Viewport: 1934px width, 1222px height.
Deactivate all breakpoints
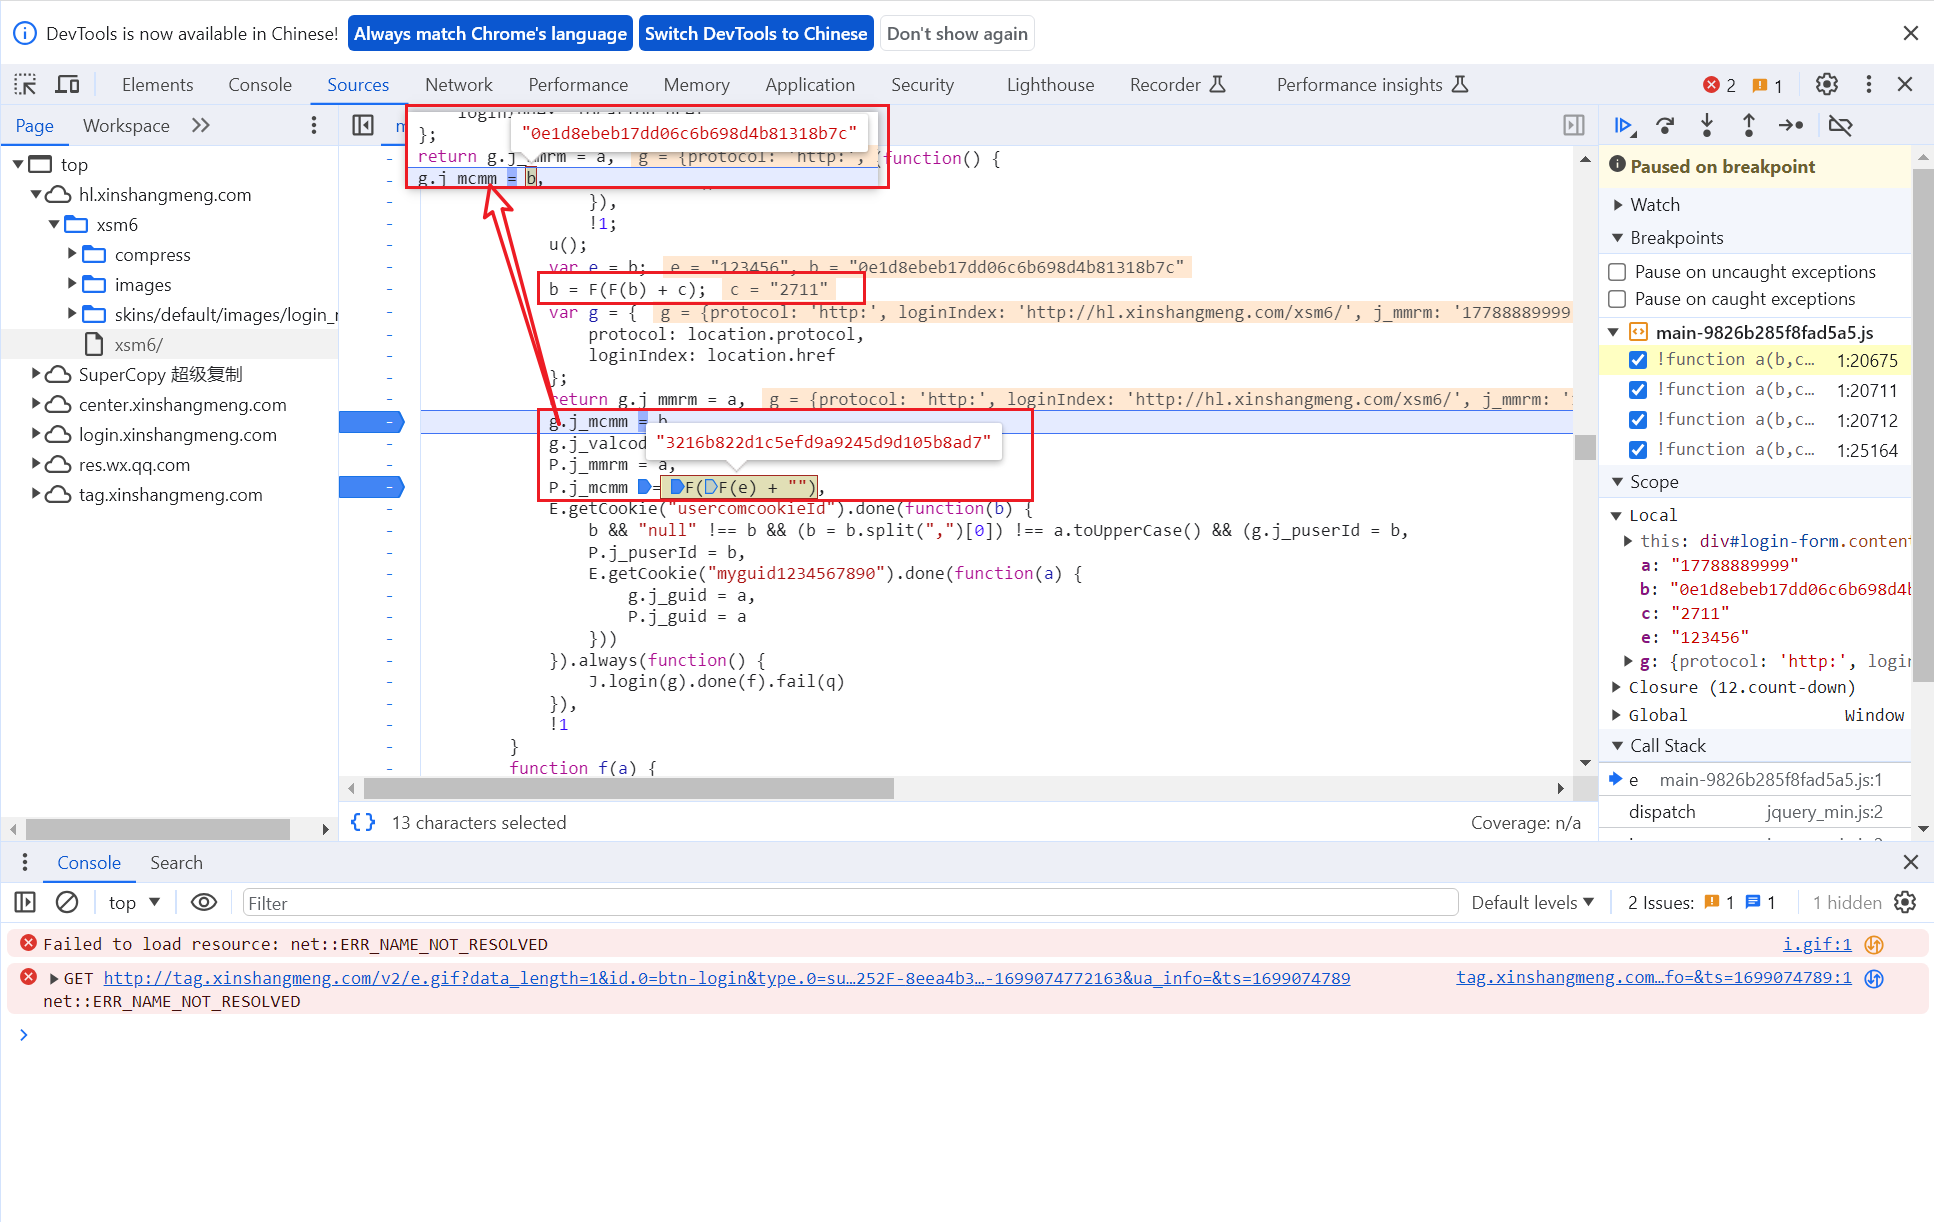(x=1840, y=126)
